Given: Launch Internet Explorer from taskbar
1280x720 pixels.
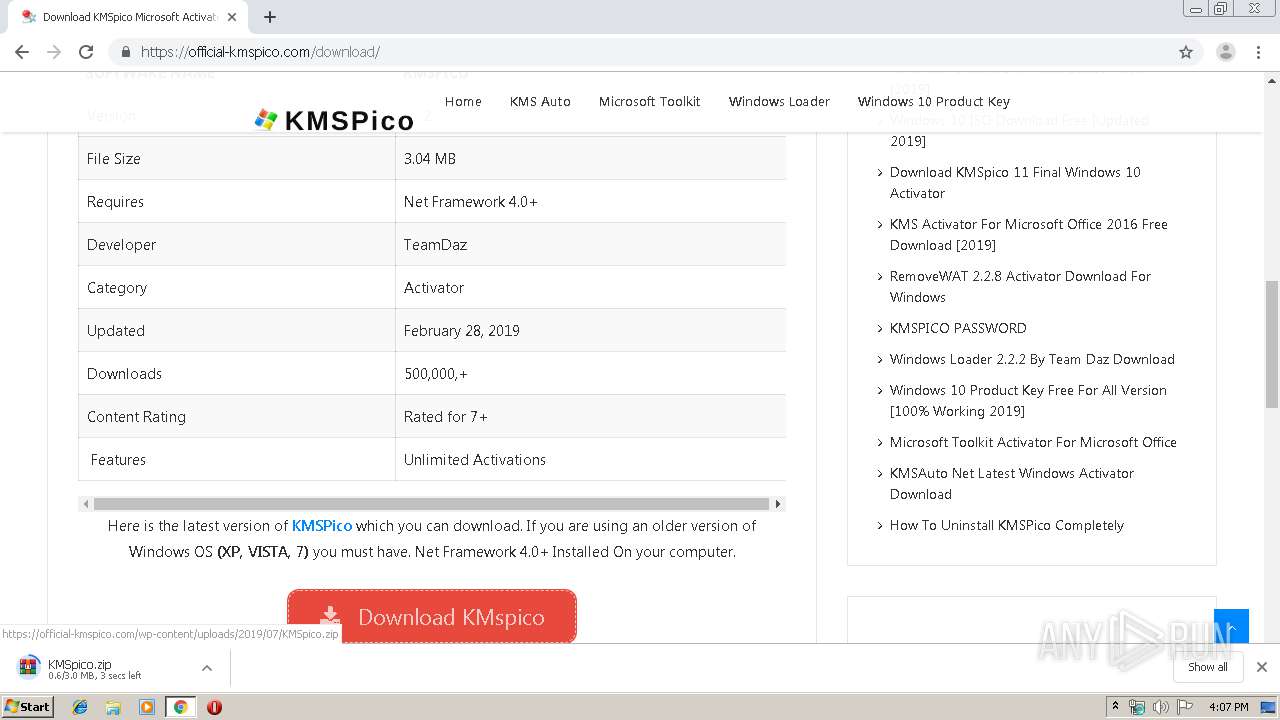Looking at the screenshot, I should tap(80, 707).
